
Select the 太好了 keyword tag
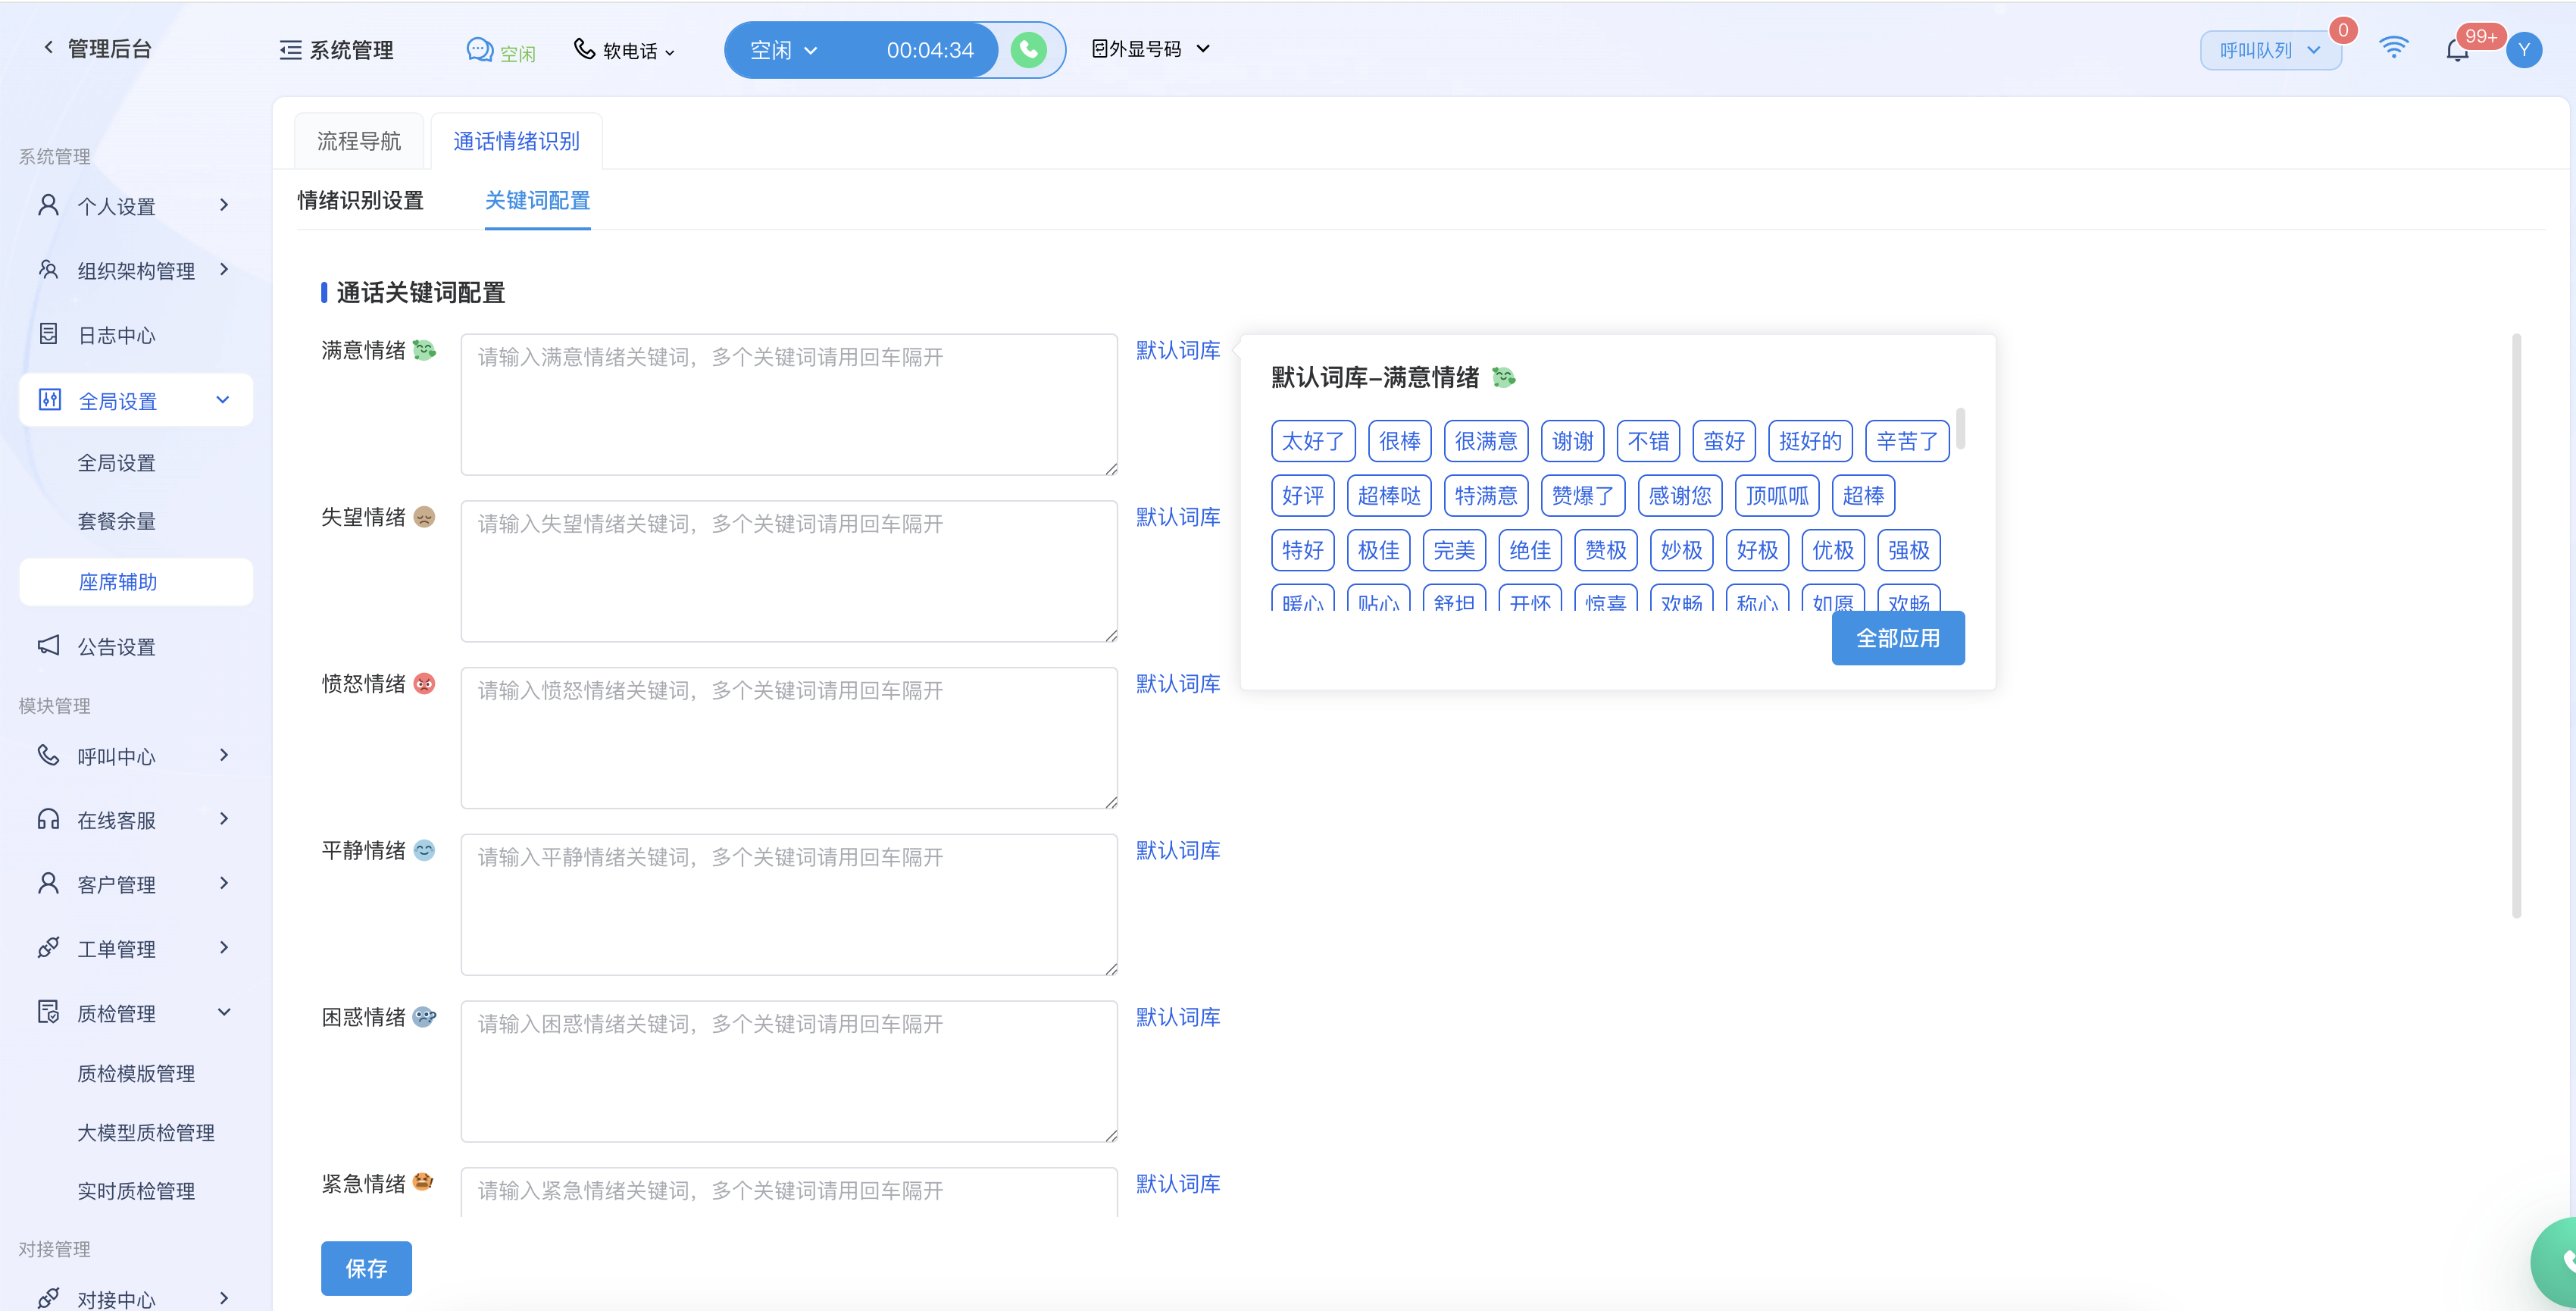1312,441
